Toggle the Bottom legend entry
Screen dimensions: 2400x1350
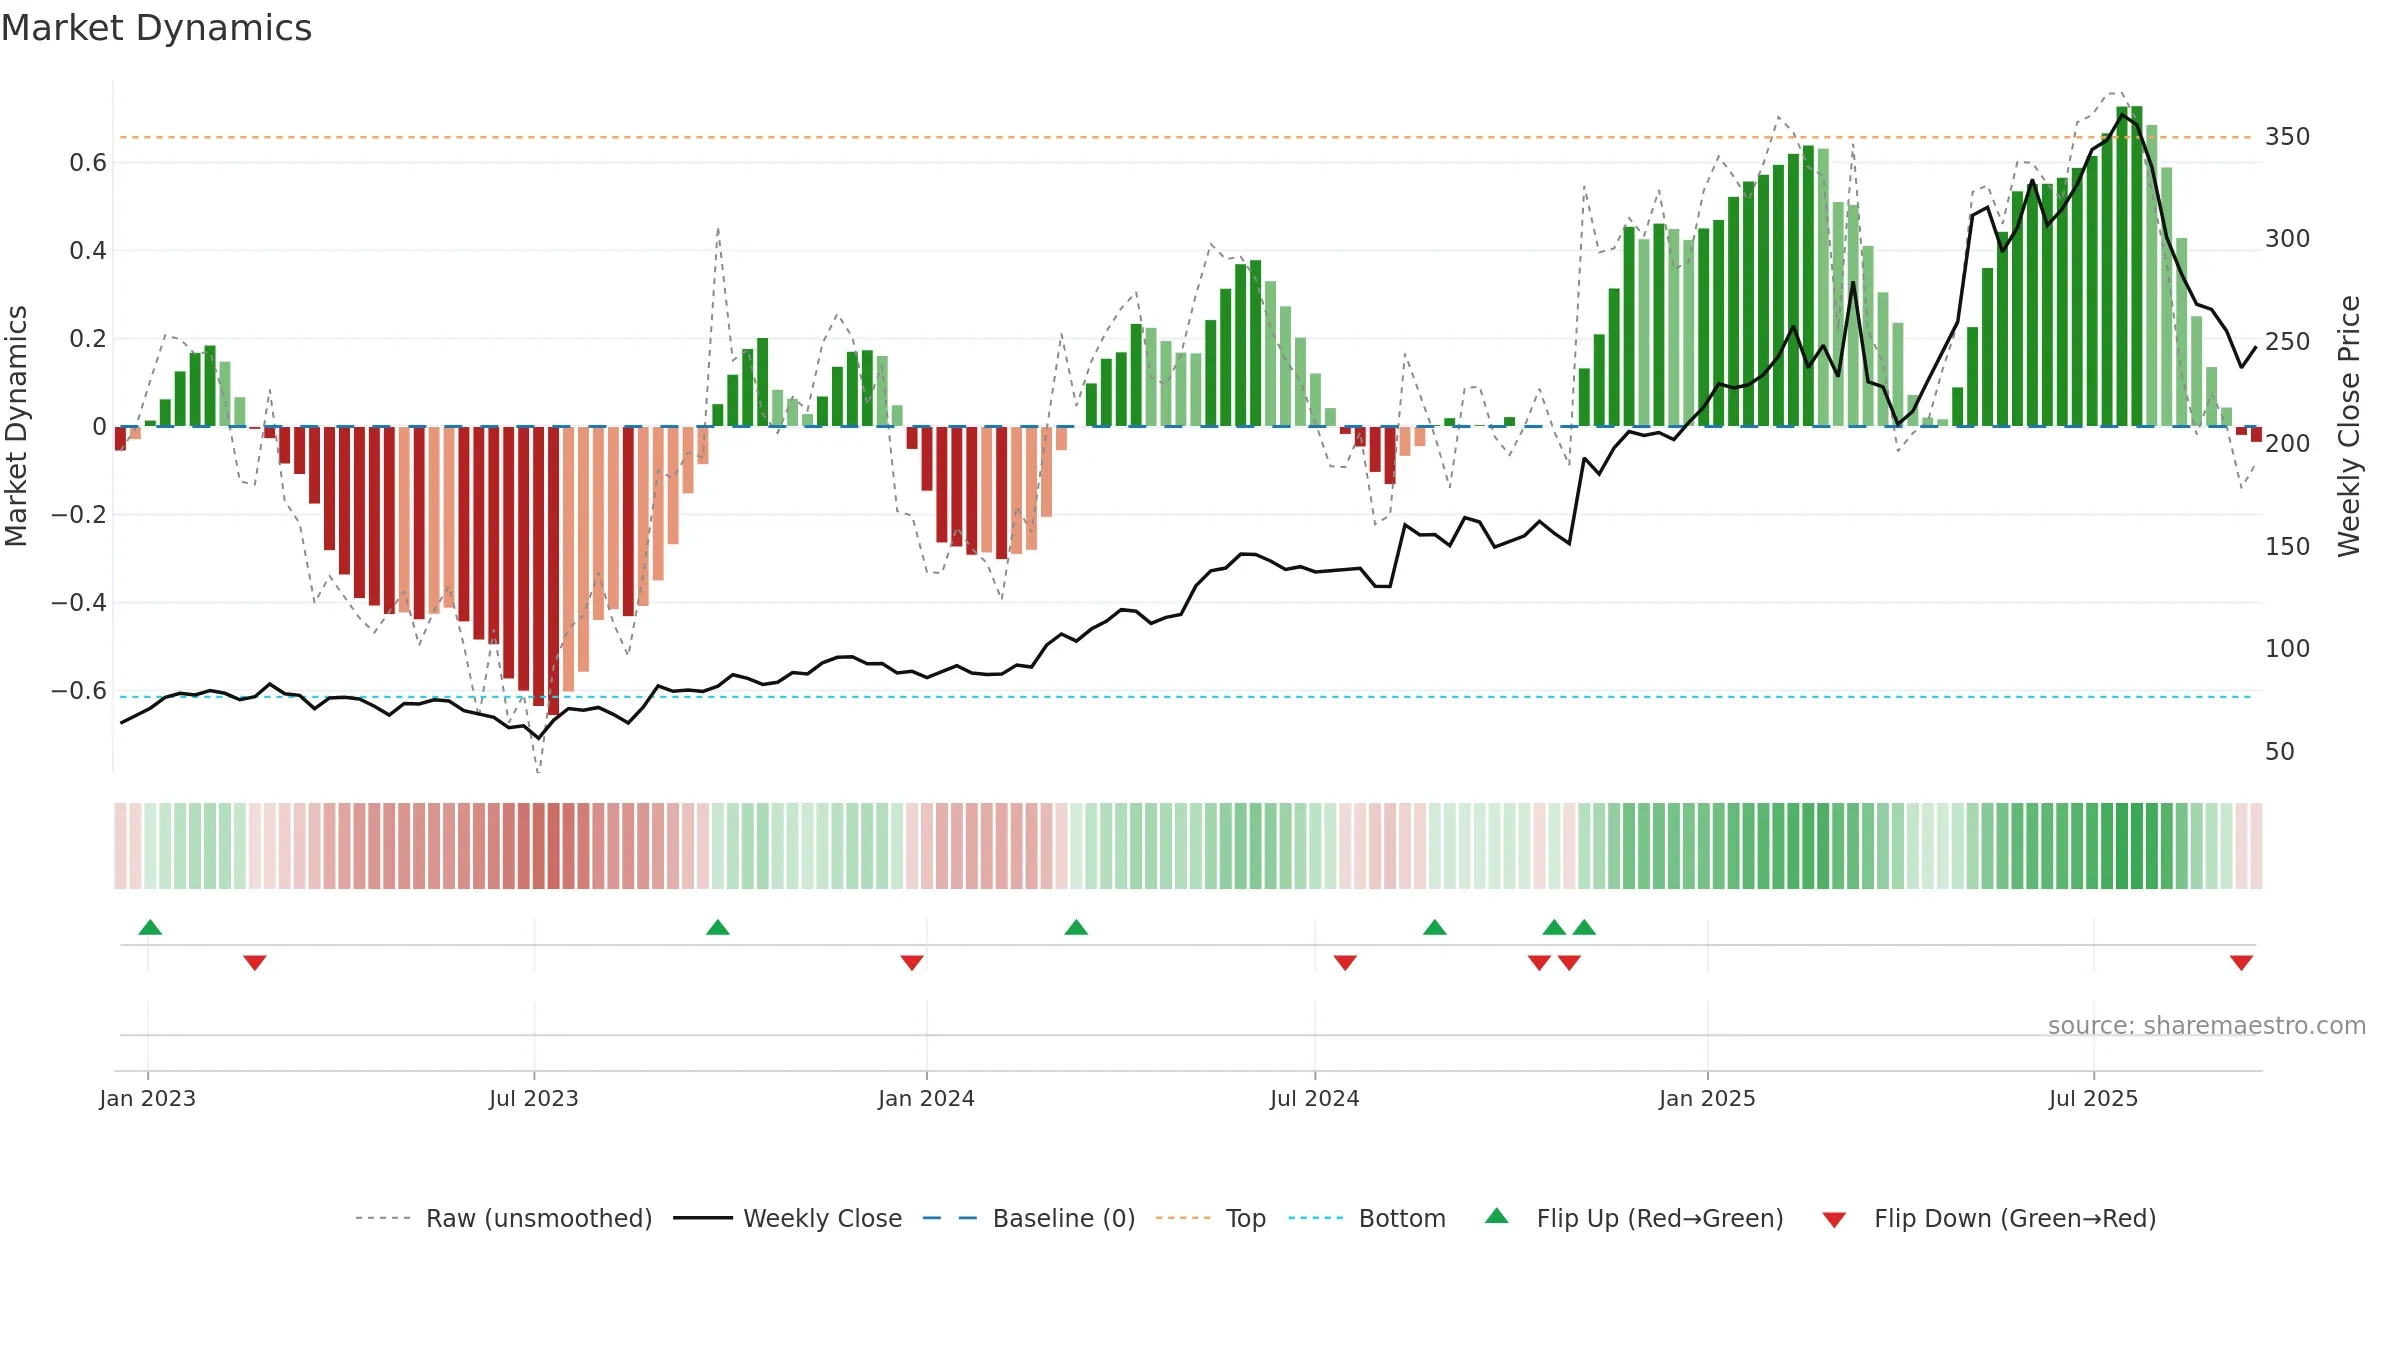click(1367, 1218)
